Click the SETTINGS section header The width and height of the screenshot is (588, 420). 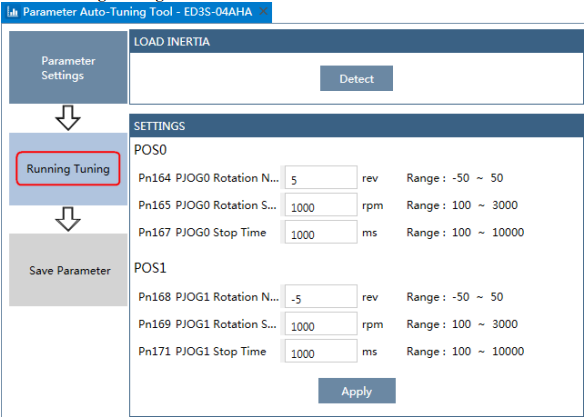[356, 126]
